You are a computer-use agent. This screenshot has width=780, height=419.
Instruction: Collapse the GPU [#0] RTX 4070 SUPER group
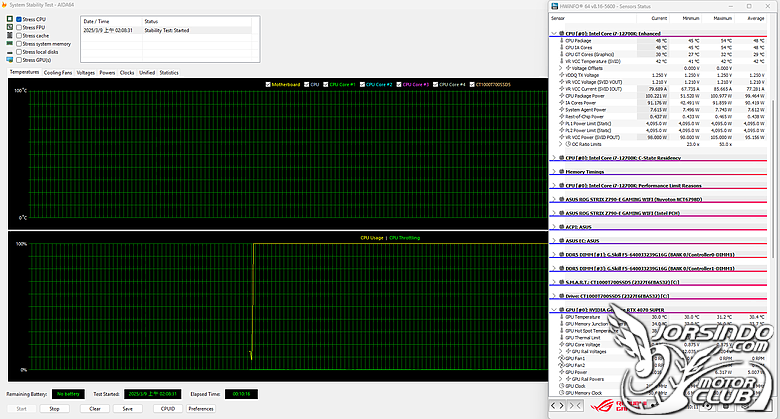pos(554,310)
